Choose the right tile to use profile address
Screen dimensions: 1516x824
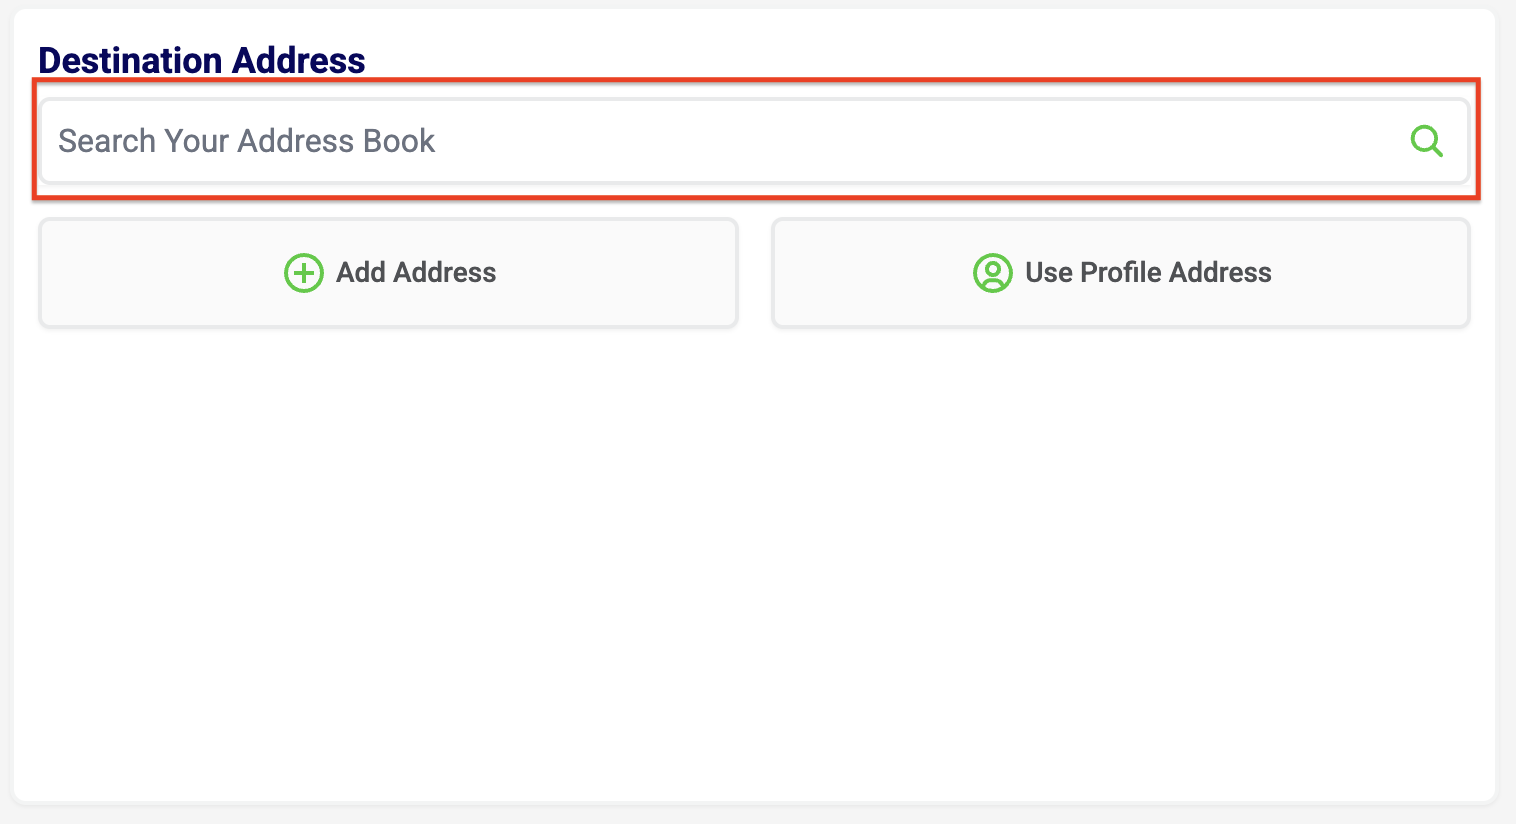click(1119, 272)
